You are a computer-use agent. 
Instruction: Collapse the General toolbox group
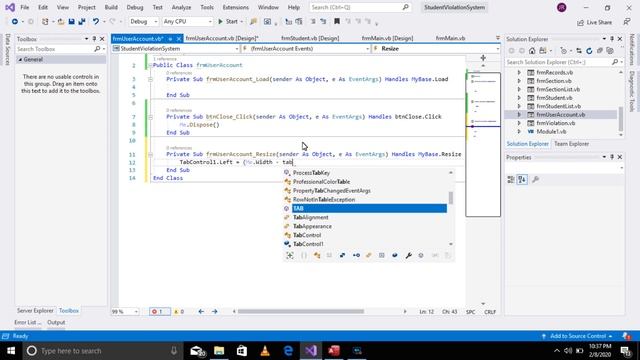pyautogui.click(x=20, y=60)
